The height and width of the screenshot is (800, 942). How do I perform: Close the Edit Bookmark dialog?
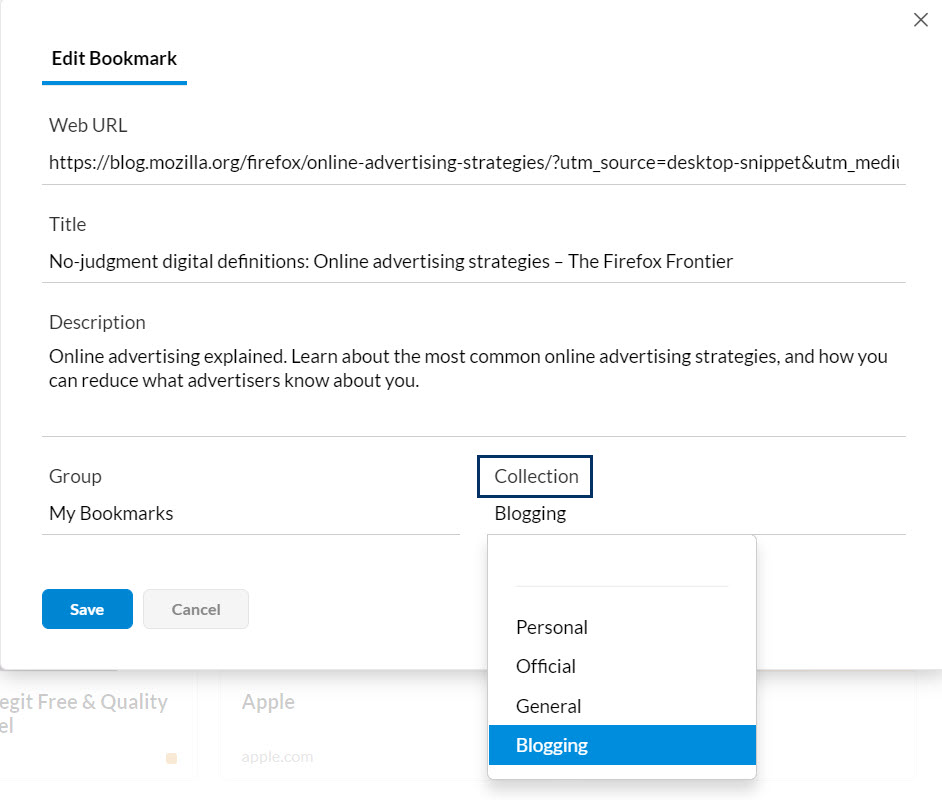[920, 20]
